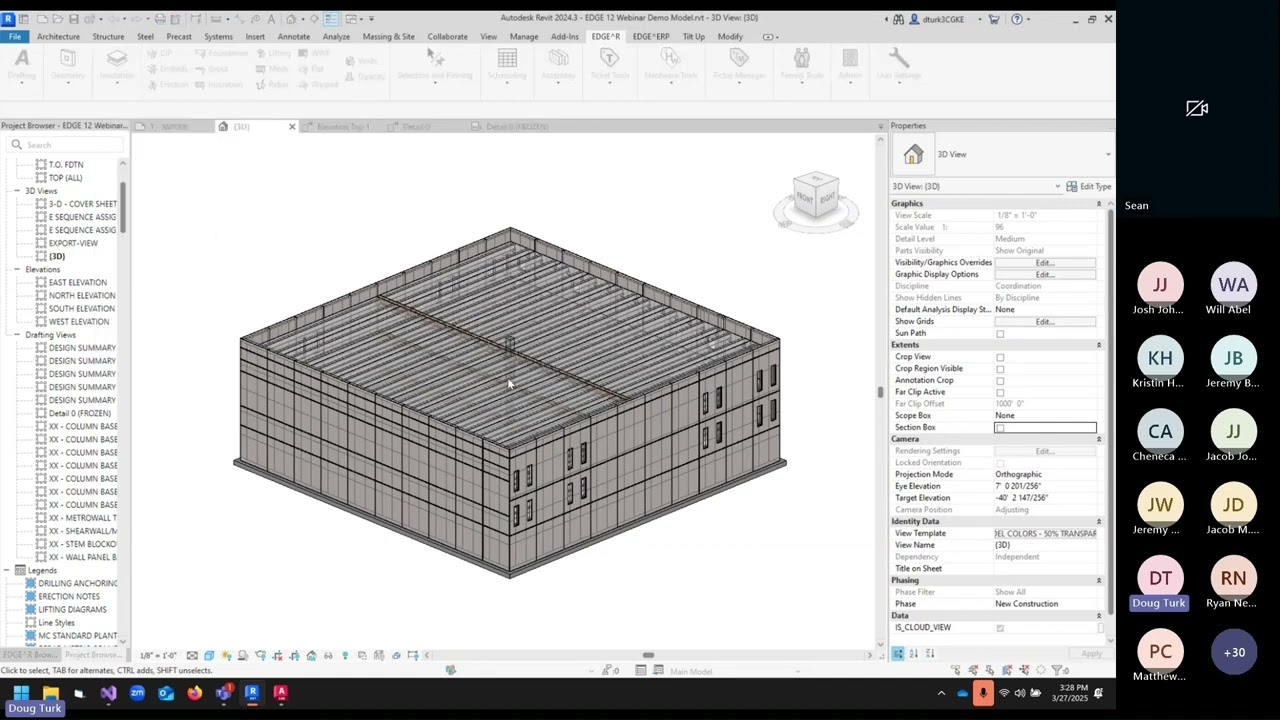Click the Save icon in quick access toolbar
The width and height of the screenshot is (1280, 720).
[x=73, y=19]
